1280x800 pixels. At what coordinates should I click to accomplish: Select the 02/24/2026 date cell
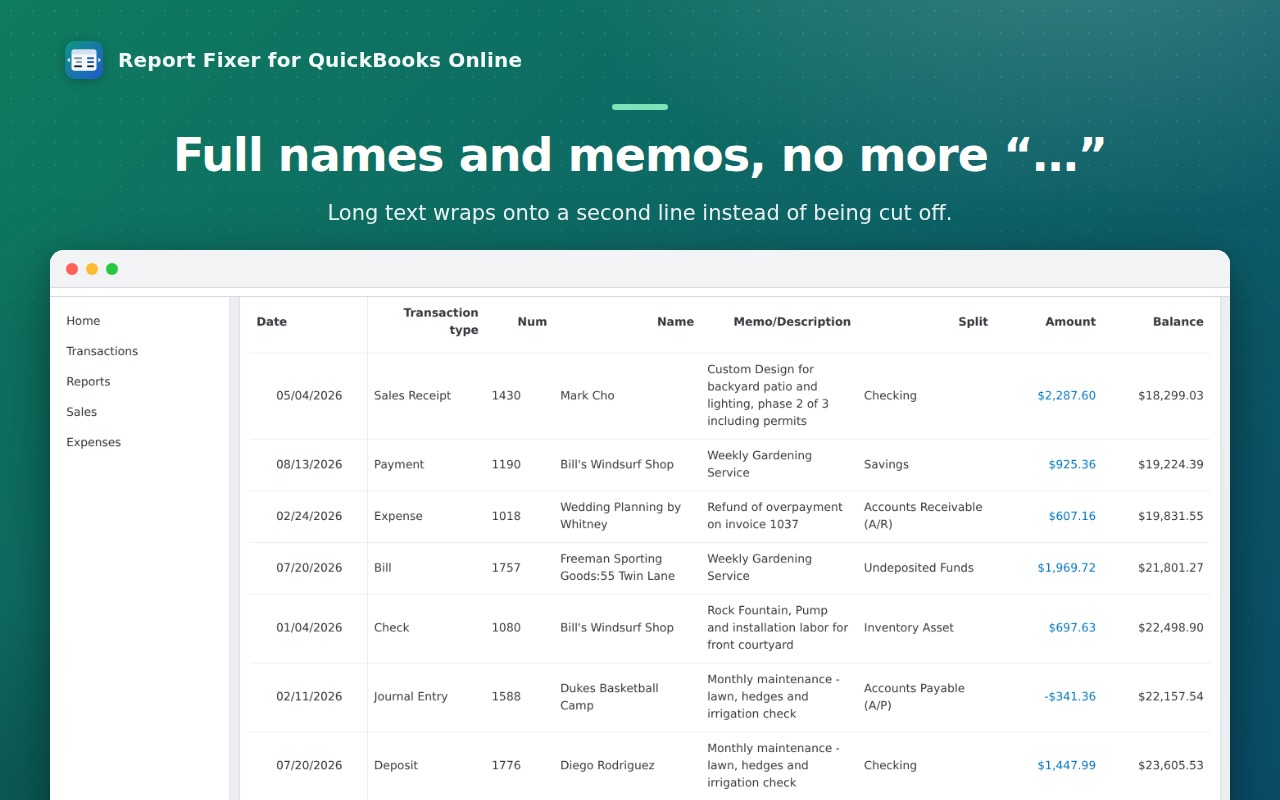click(309, 517)
